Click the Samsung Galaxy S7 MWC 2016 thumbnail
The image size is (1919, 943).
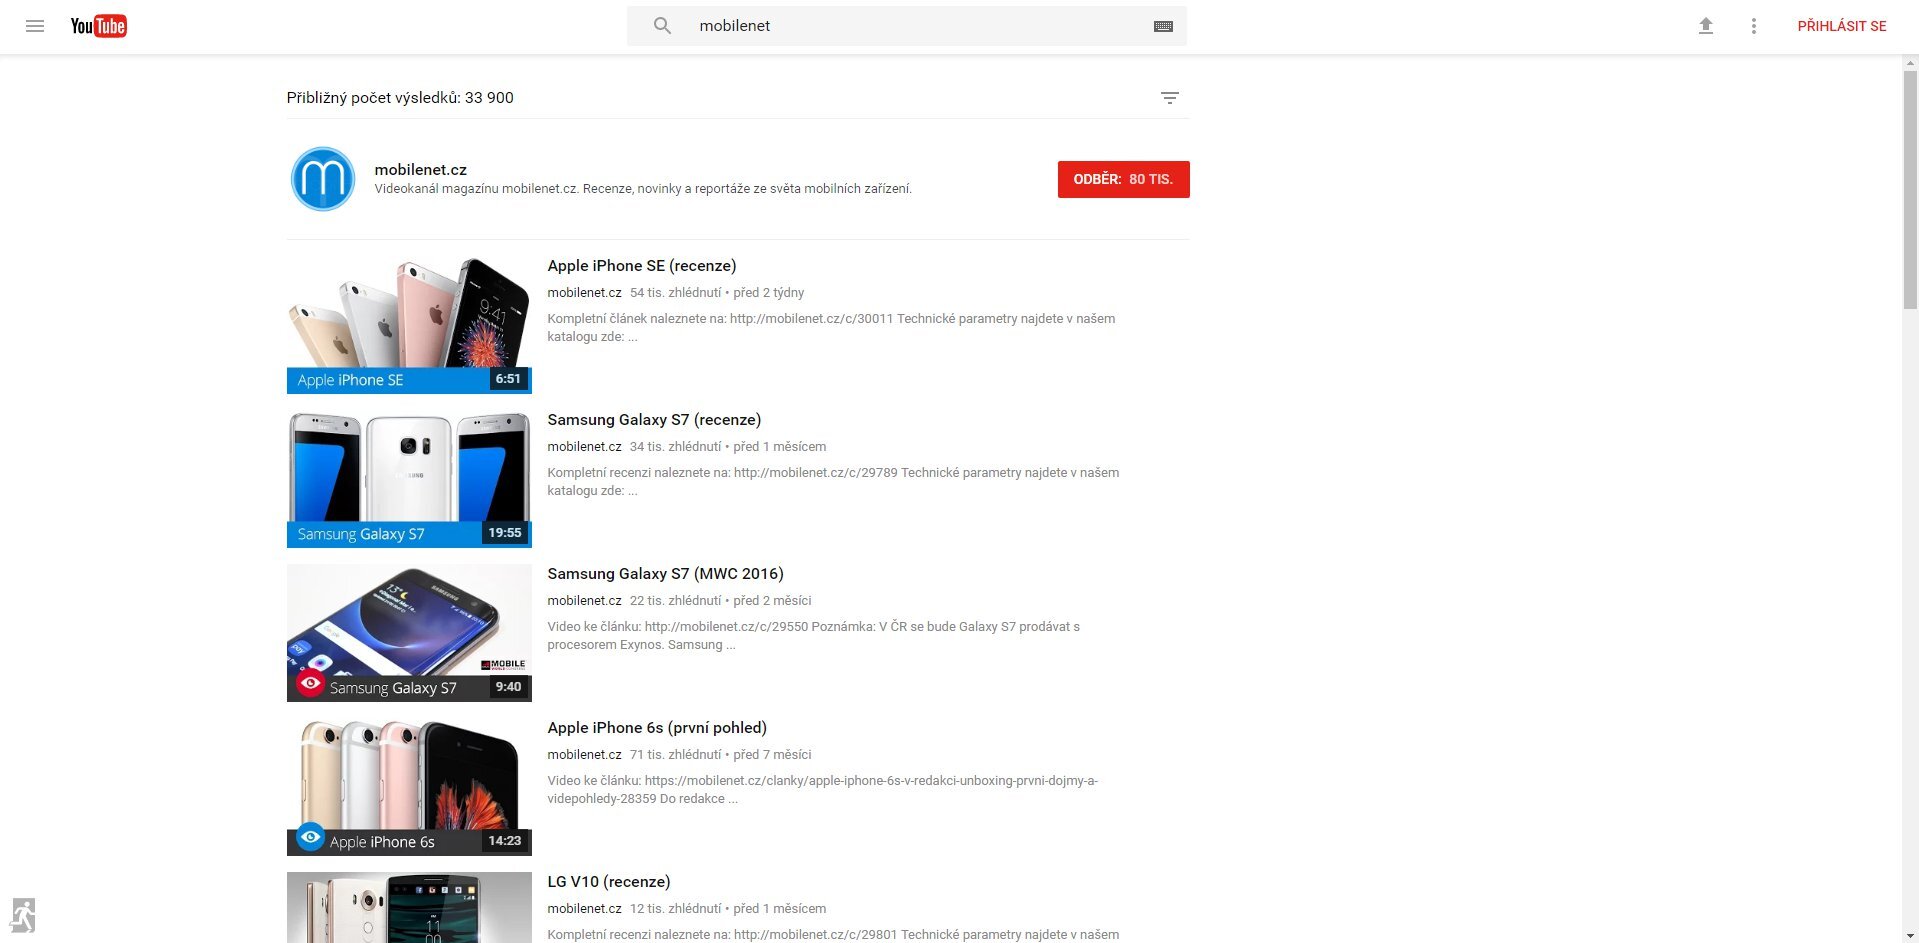pyautogui.click(x=409, y=632)
